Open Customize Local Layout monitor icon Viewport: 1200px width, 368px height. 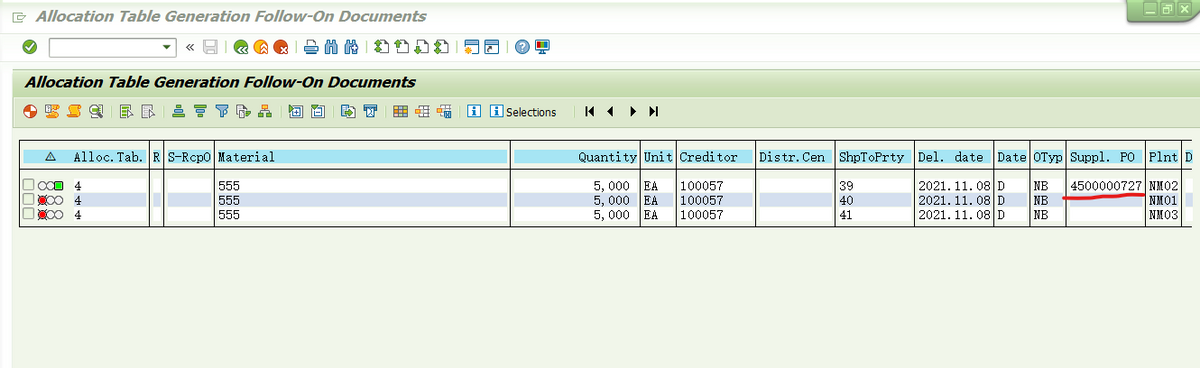541,47
